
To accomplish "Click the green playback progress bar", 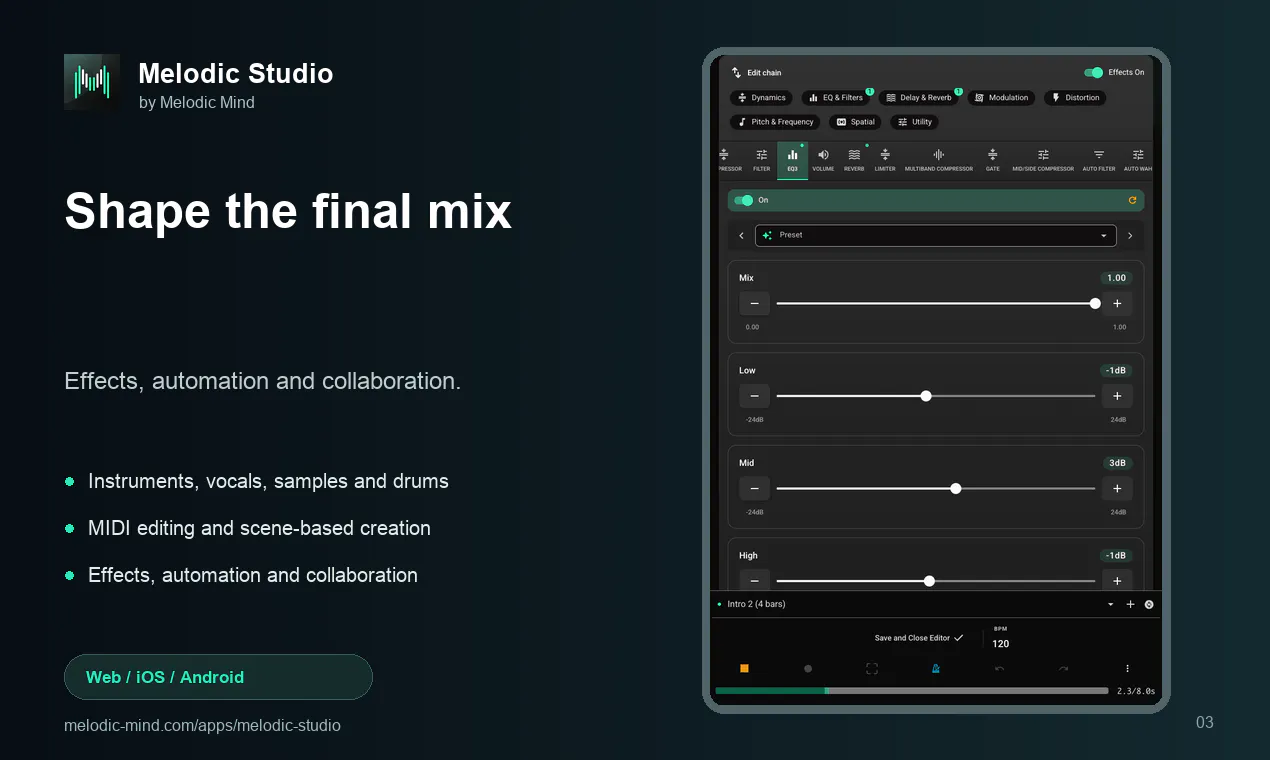I will [x=912, y=691].
